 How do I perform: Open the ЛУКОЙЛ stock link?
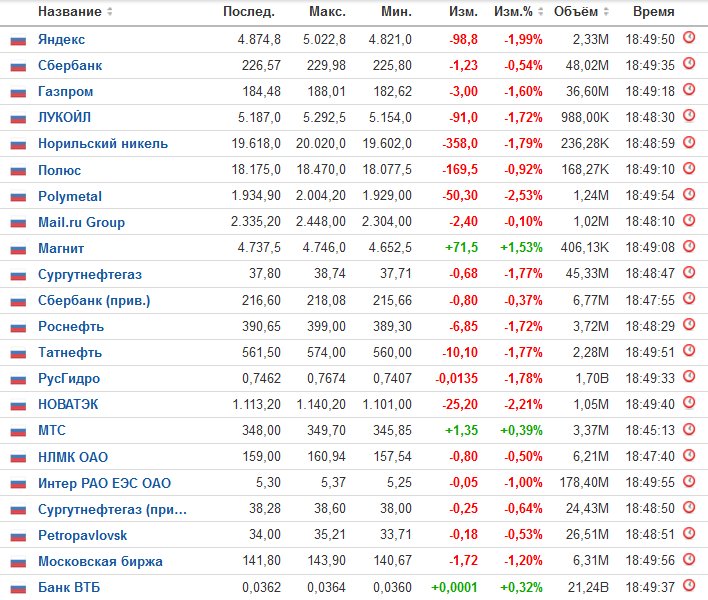64,117
